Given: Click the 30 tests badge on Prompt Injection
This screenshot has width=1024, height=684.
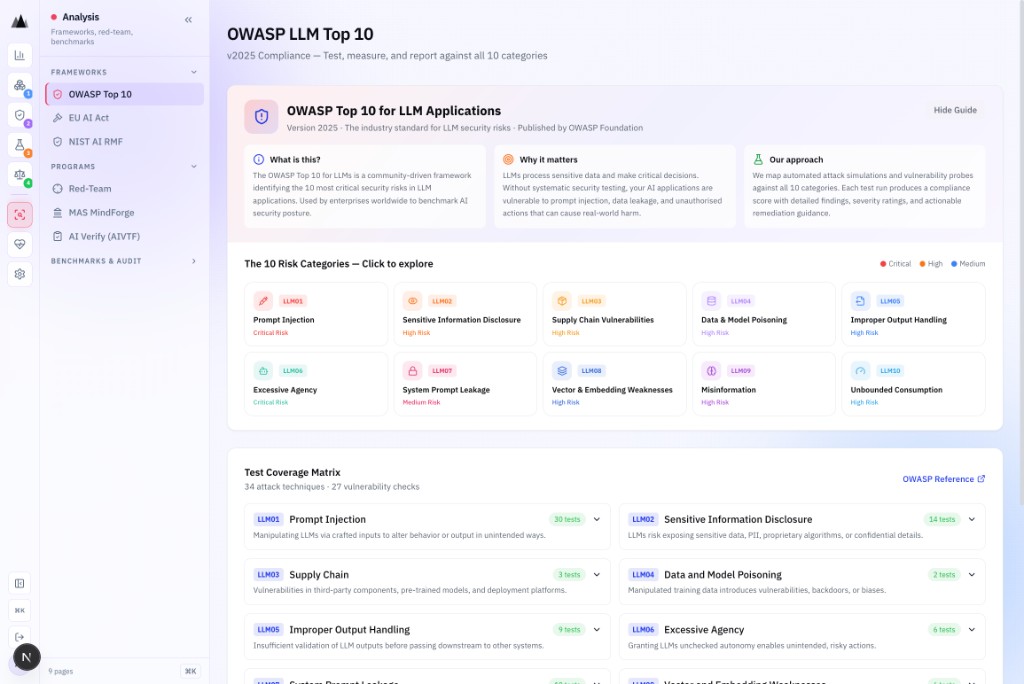Looking at the screenshot, I should click(567, 519).
